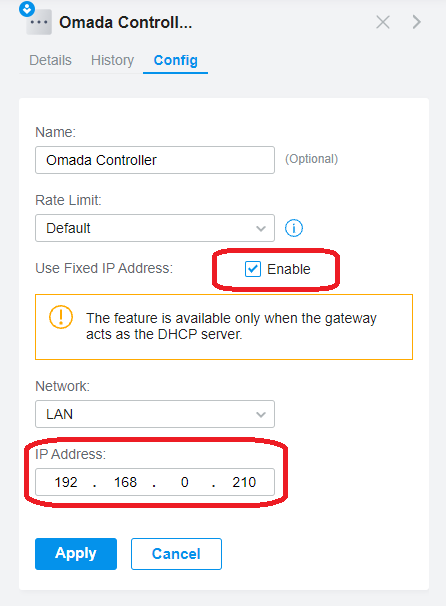Click the Network dropdown chevron arrow
This screenshot has height=606, width=446.
click(261, 414)
